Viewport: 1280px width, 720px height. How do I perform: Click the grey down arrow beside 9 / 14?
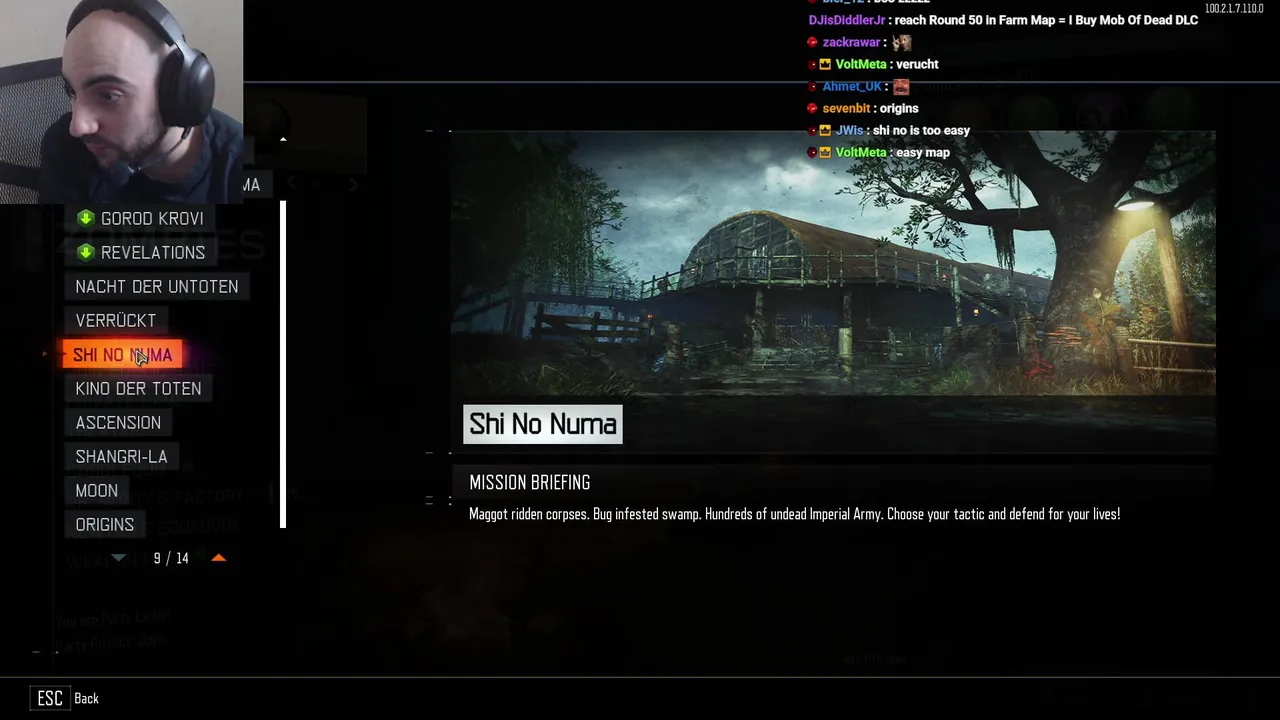[x=118, y=558]
